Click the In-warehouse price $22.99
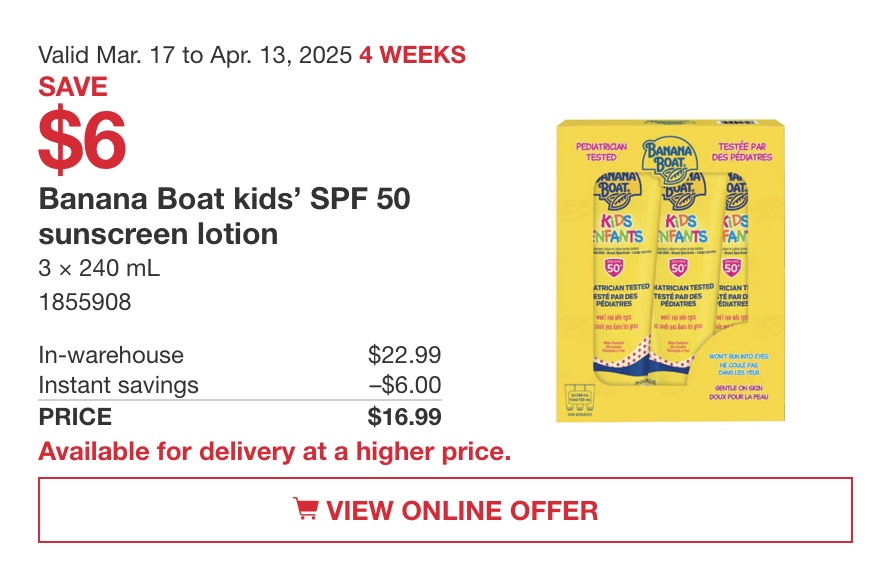Viewport: 886px width, 580px height. [x=405, y=355]
